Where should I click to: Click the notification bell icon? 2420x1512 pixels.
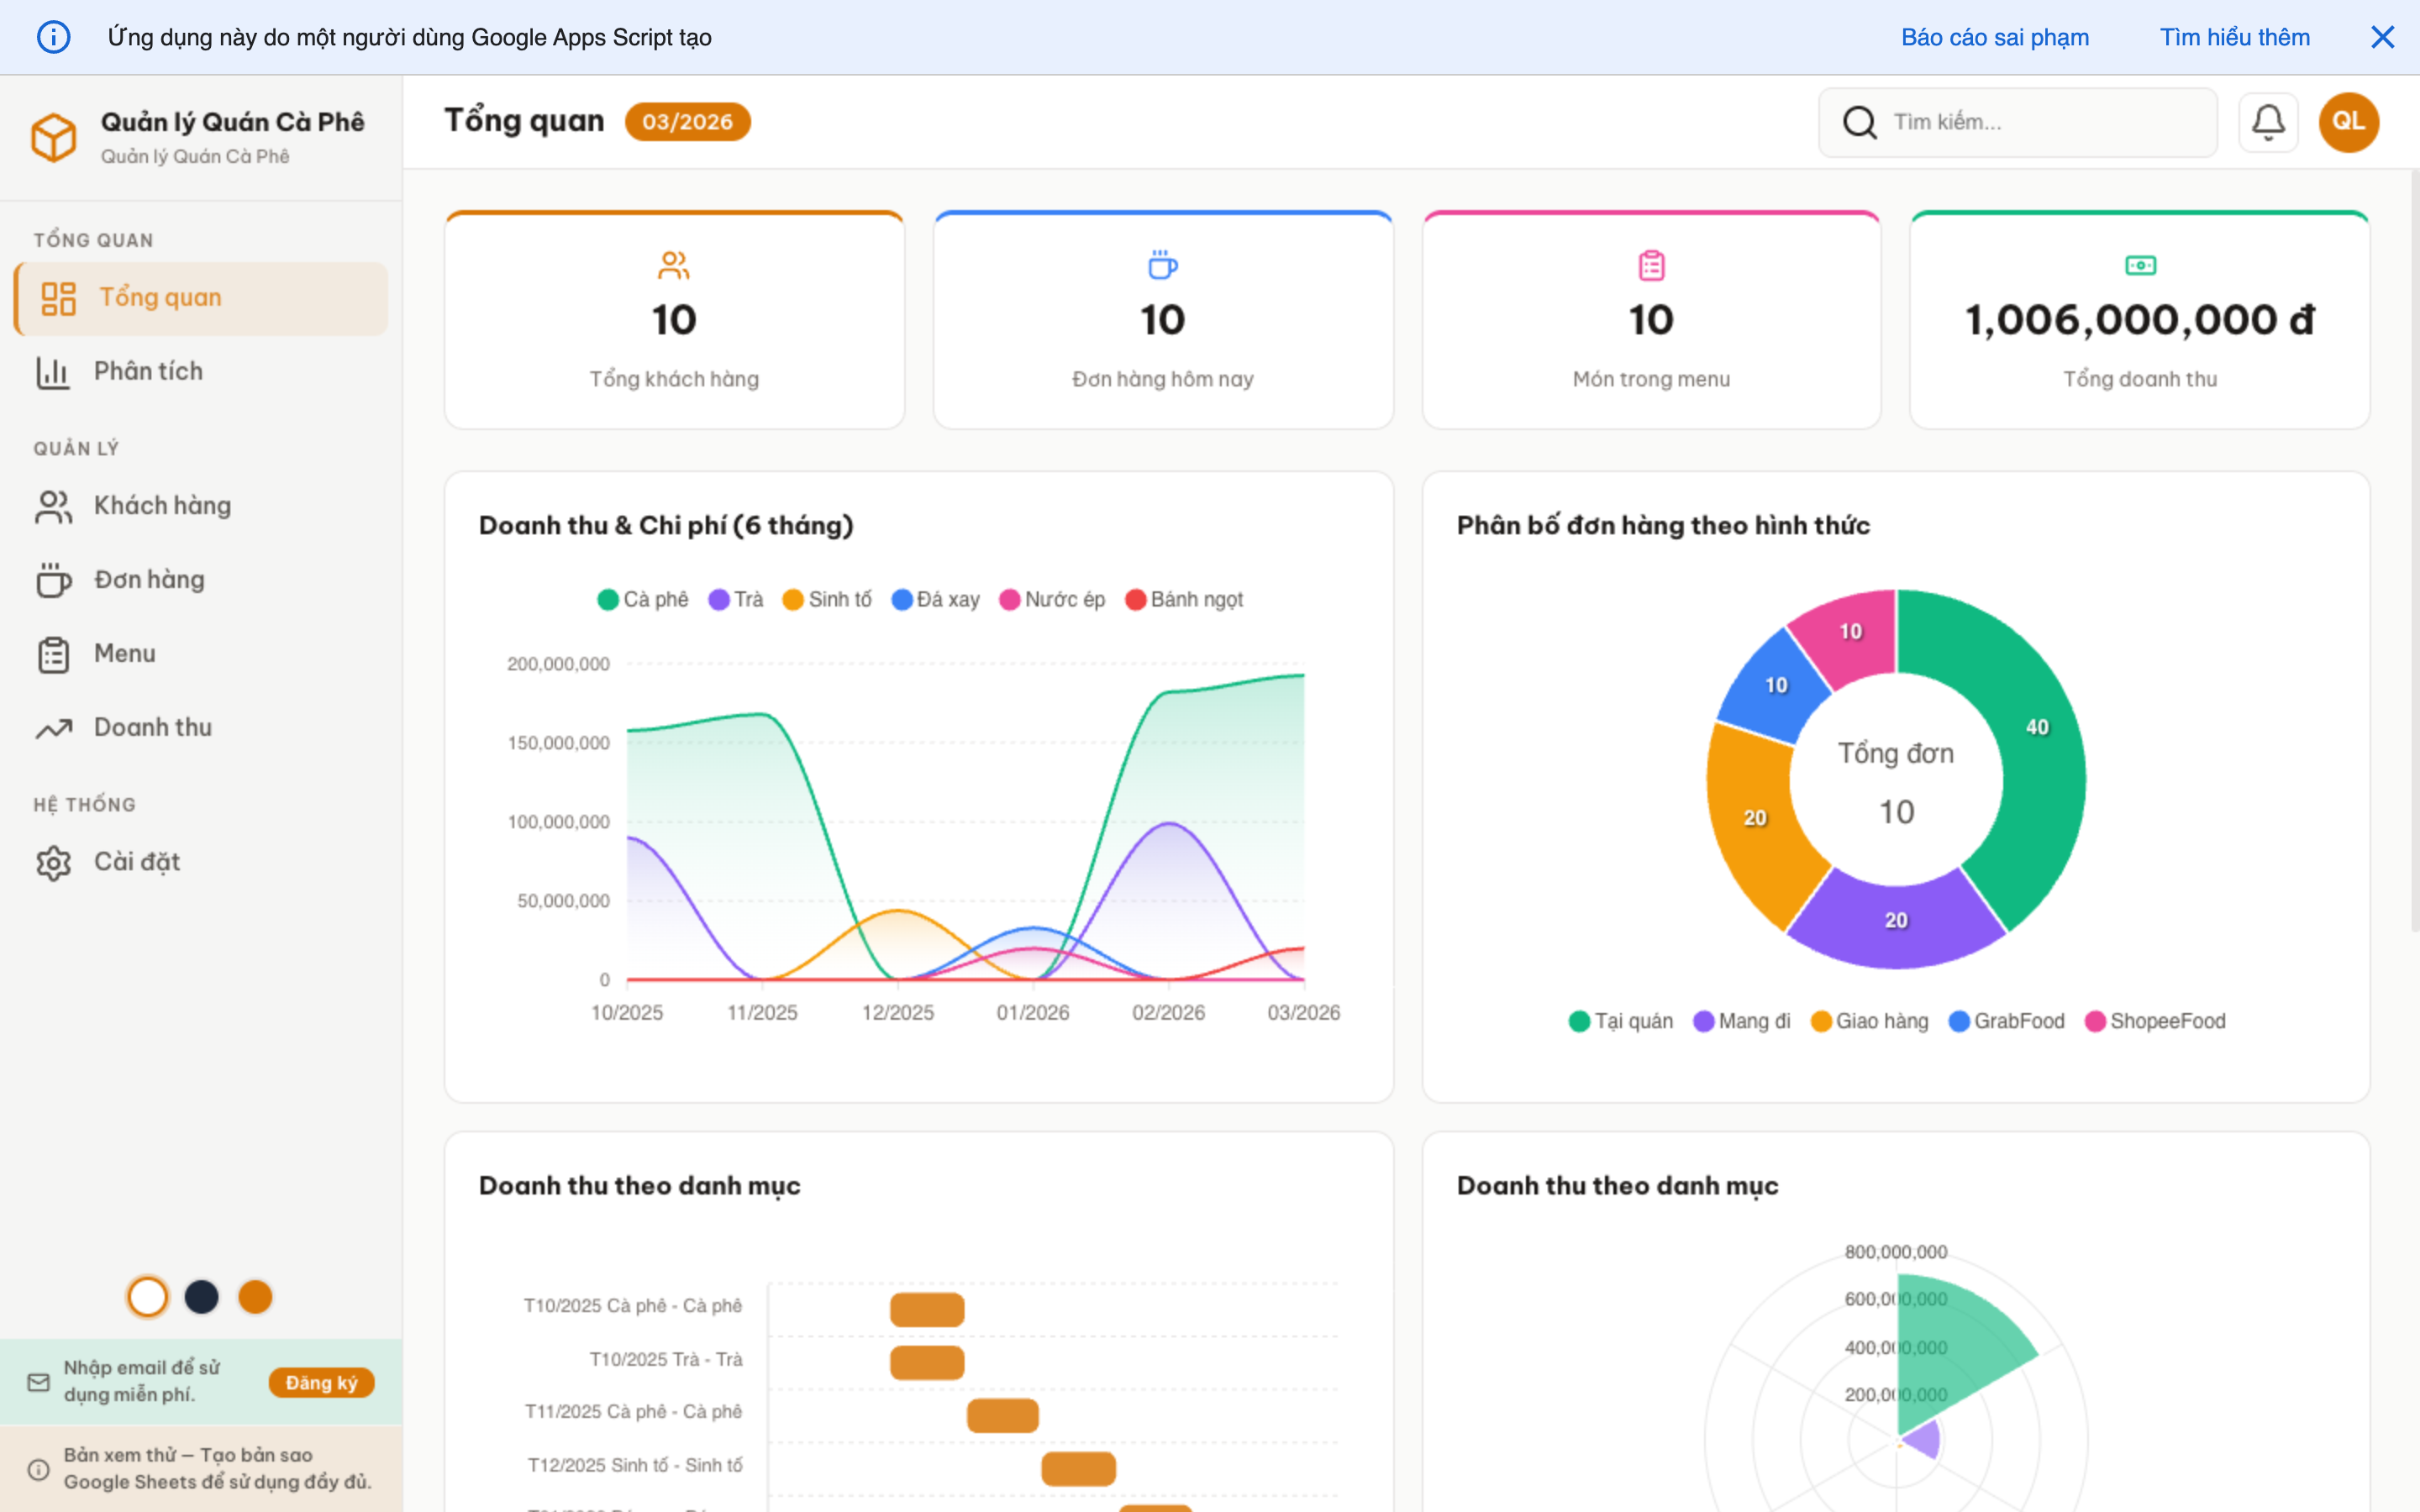2267,122
